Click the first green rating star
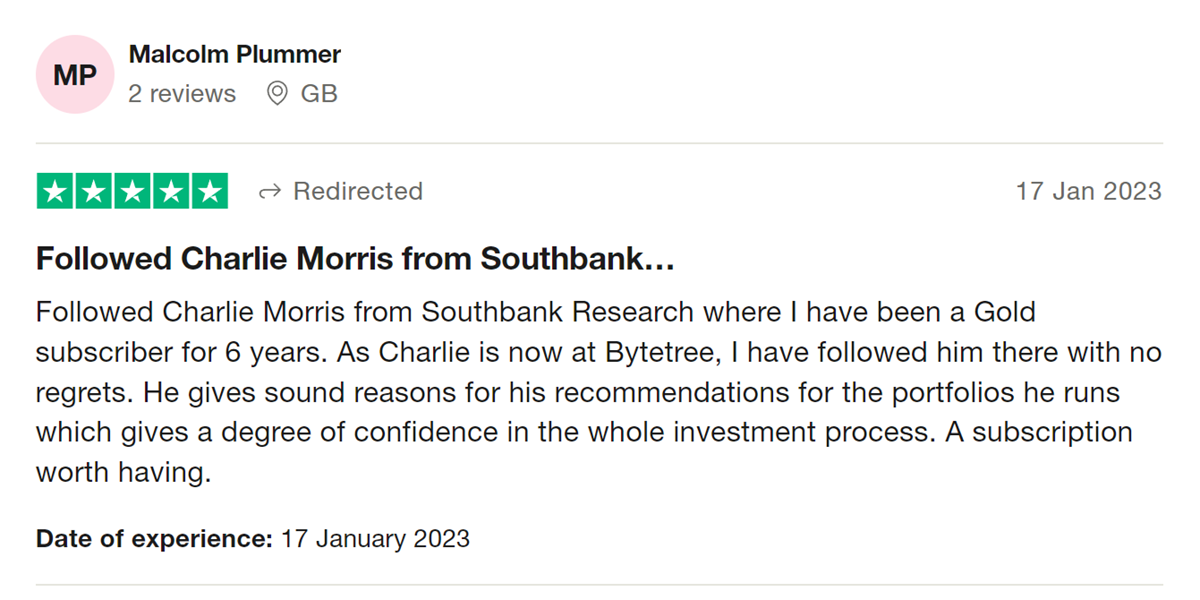The image size is (1200, 600). pos(56,191)
